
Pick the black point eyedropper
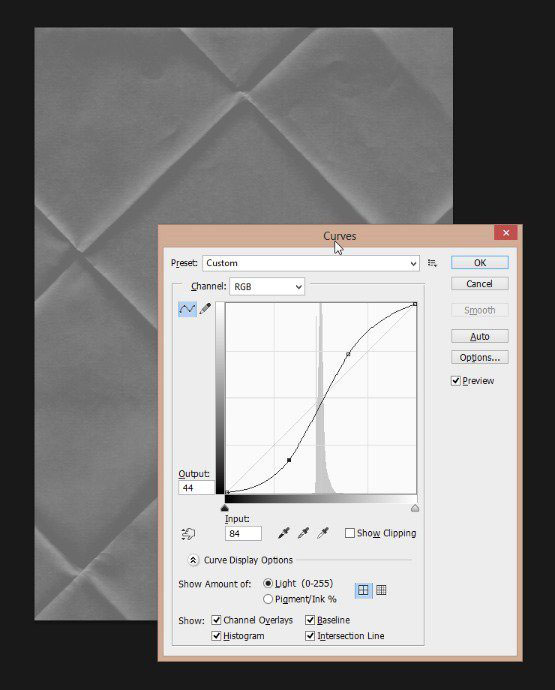(x=284, y=533)
